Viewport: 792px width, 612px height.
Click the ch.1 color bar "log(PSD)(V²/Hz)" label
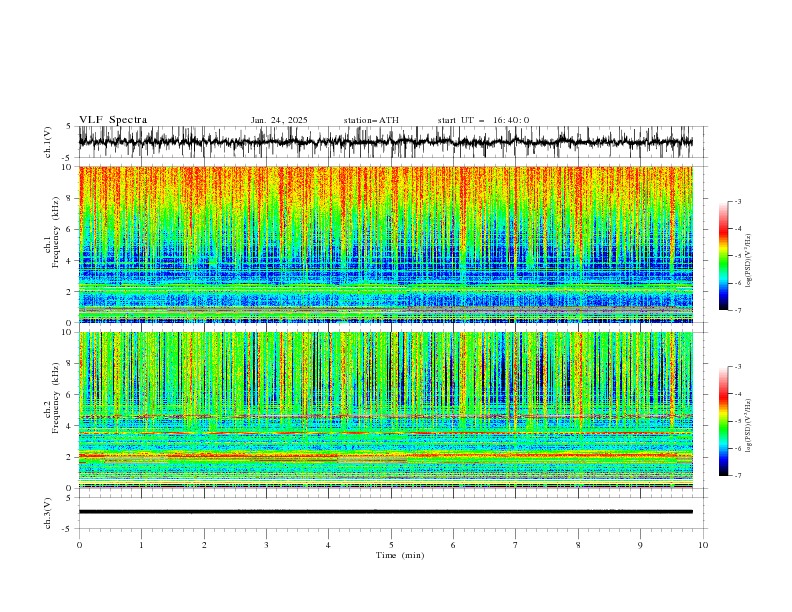[749, 261]
